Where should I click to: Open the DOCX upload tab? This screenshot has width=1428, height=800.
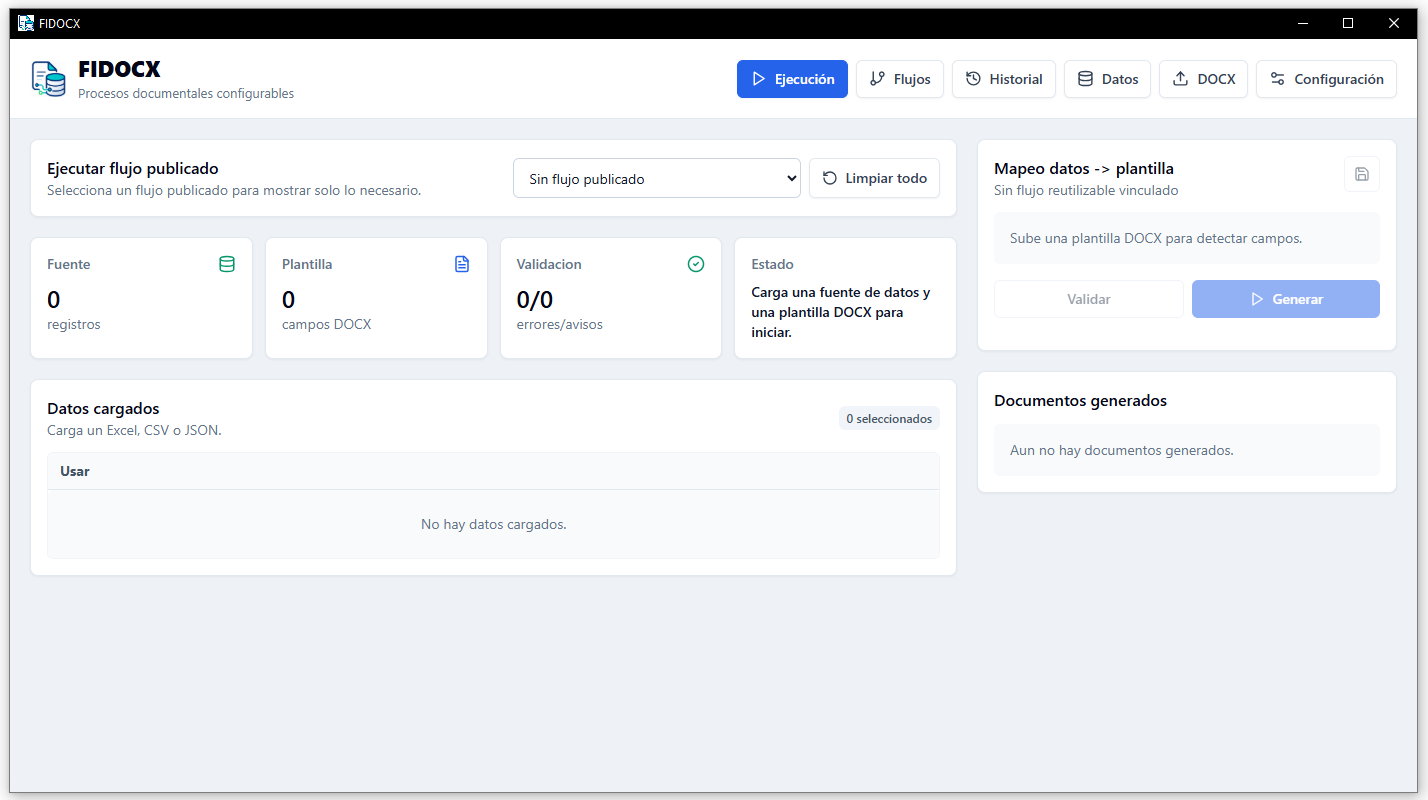tap(1203, 79)
